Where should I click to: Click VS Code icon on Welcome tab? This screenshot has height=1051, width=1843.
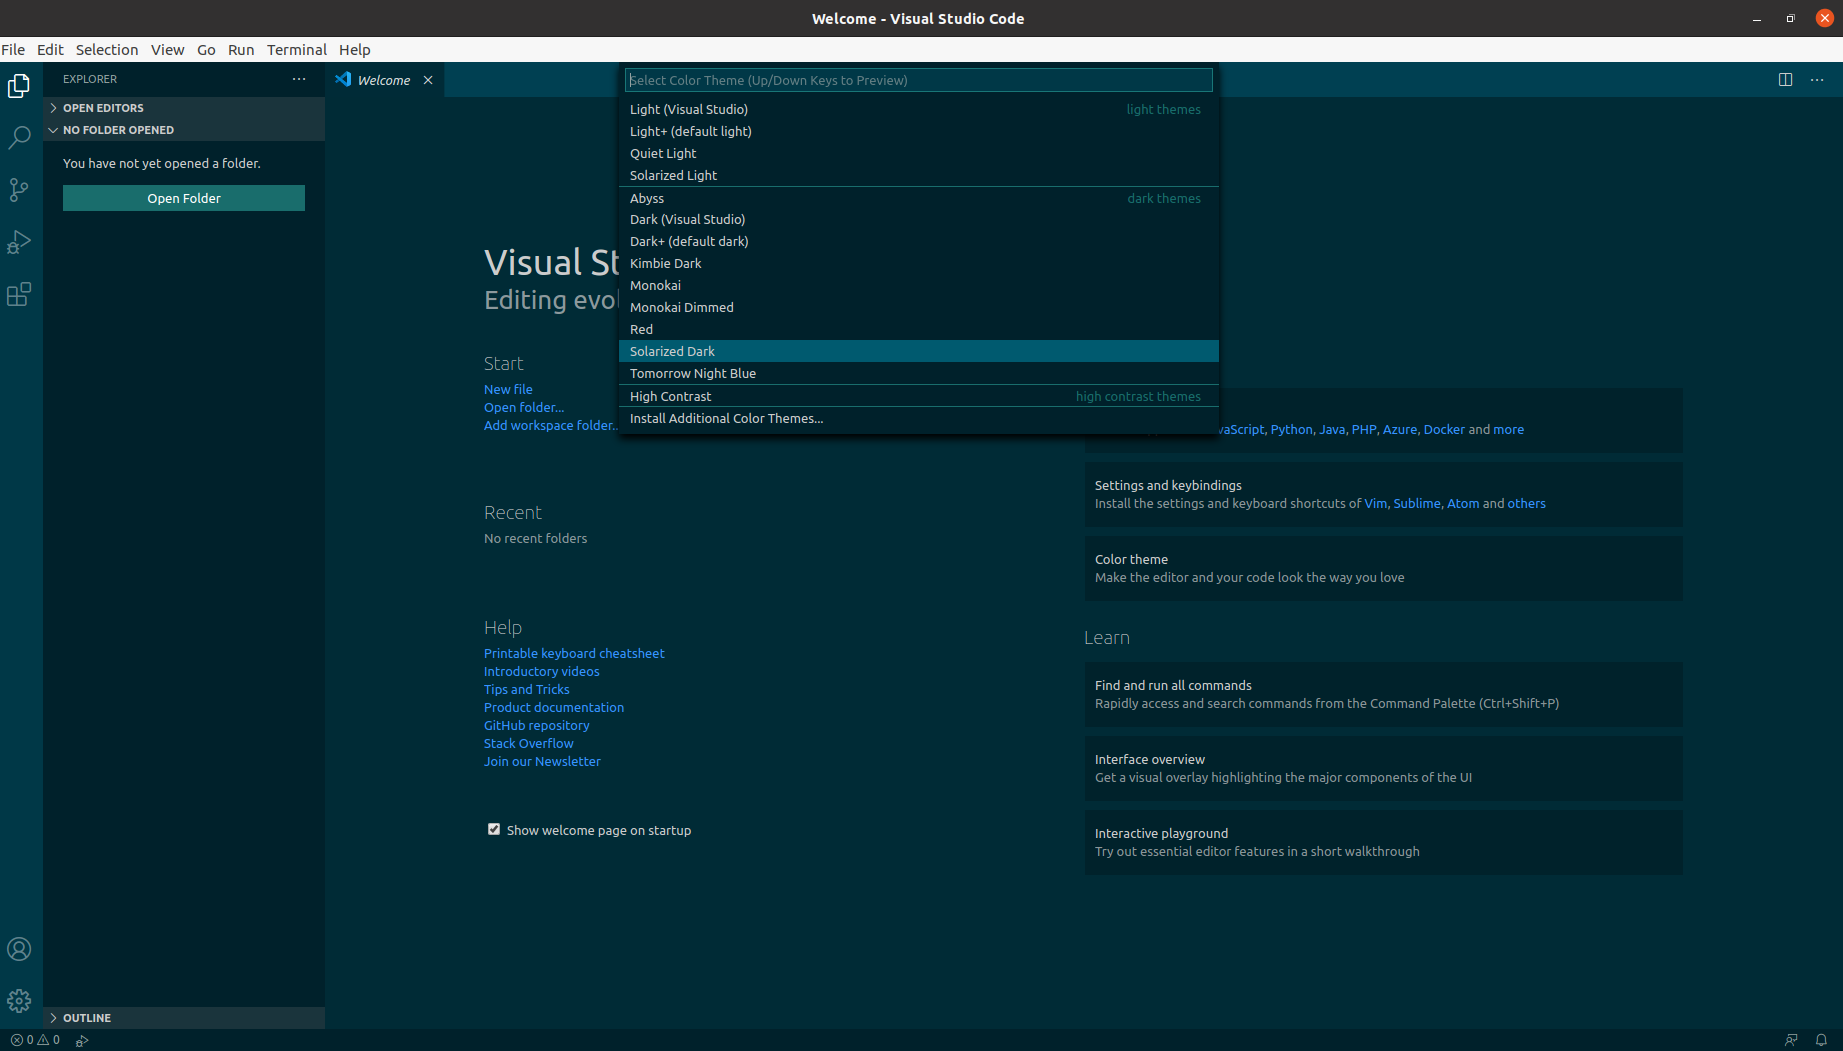[x=343, y=79]
